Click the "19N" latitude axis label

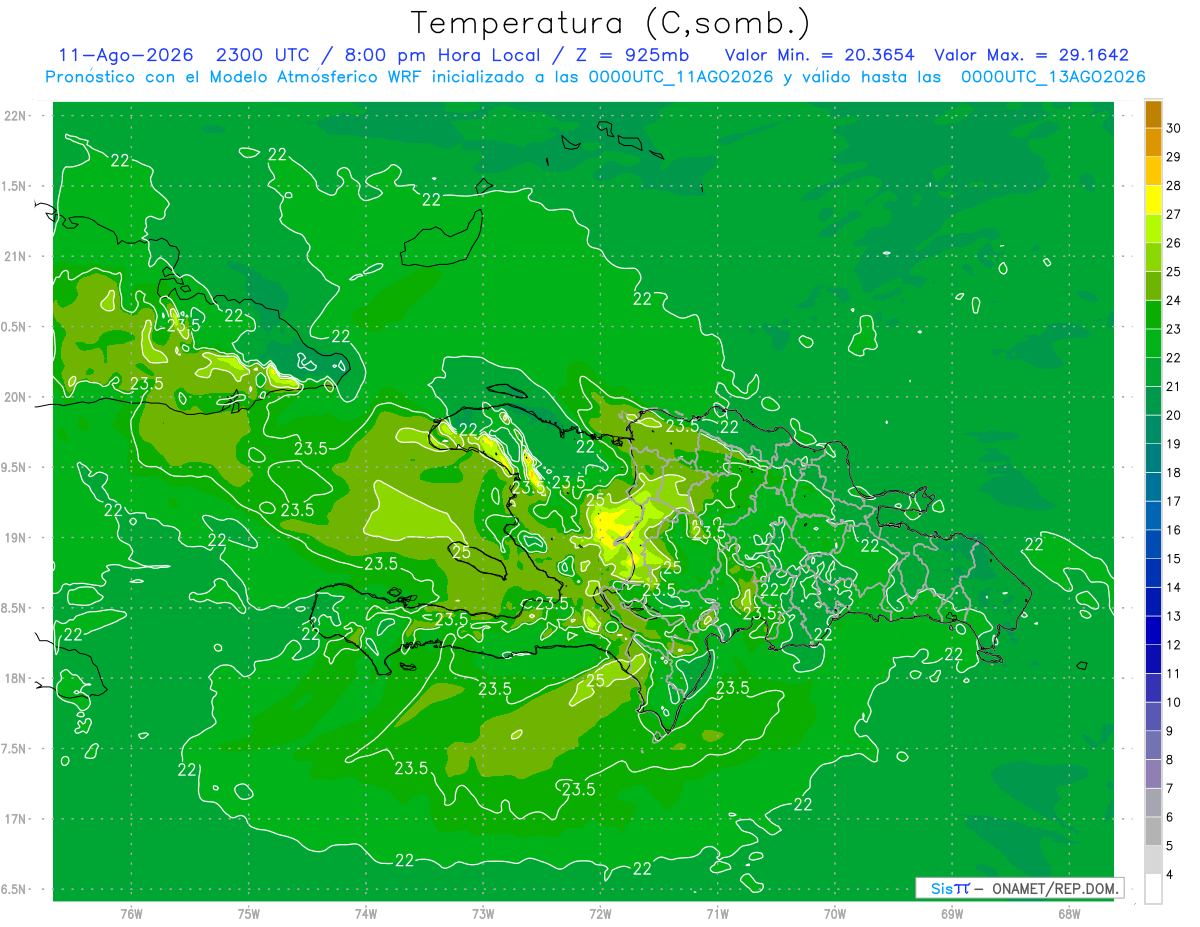click(x=16, y=538)
